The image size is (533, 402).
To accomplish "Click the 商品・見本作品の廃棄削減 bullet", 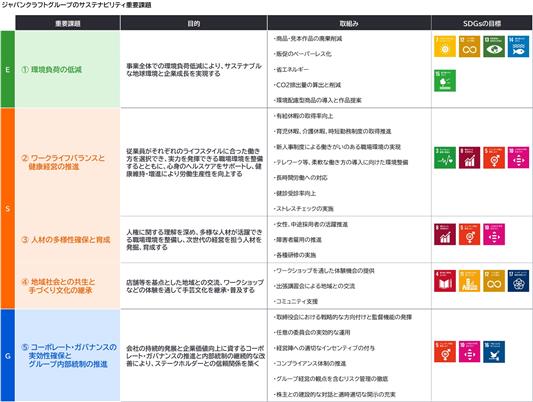I will [308, 38].
